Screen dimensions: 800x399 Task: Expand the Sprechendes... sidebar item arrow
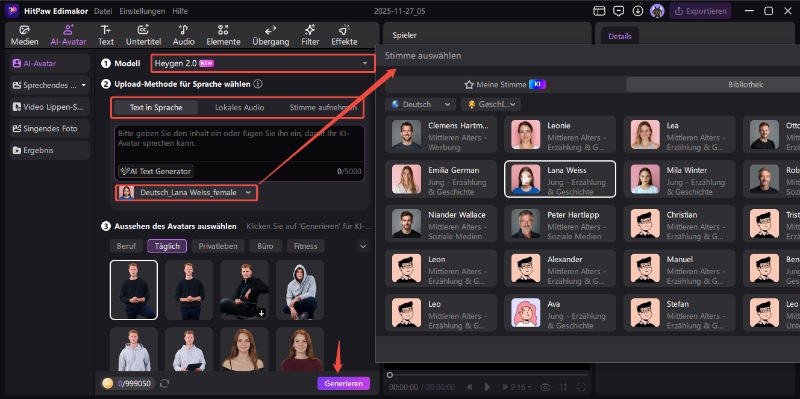[84, 85]
